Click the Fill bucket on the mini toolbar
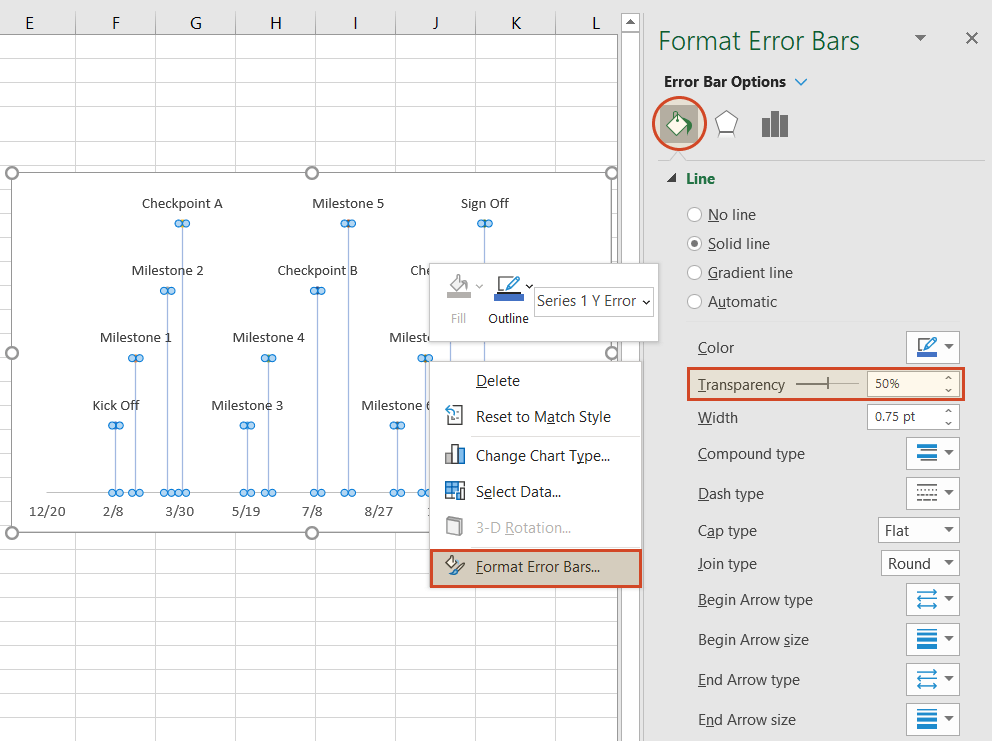 pos(458,287)
